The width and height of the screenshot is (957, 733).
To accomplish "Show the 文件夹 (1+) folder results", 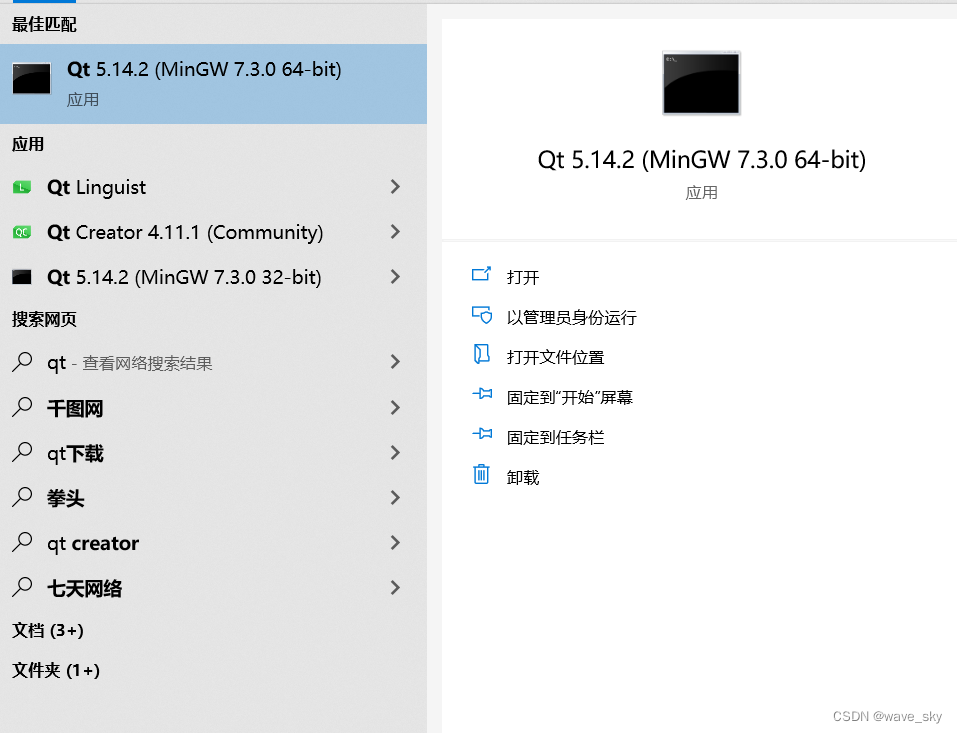I will click(56, 671).
